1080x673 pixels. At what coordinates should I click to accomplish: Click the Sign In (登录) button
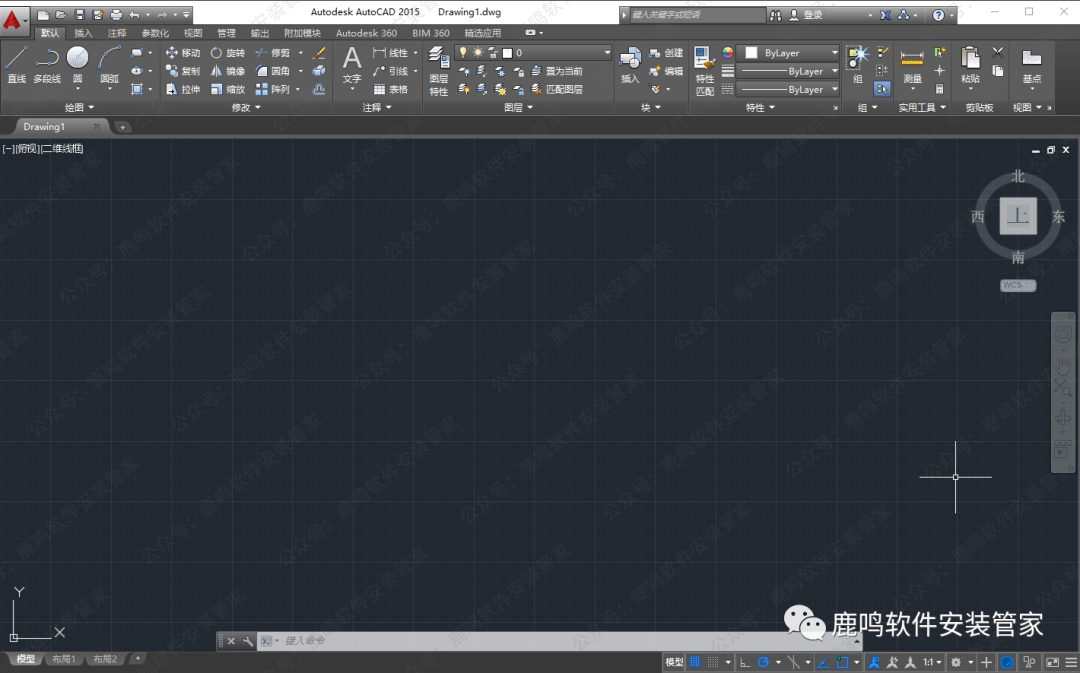click(812, 15)
